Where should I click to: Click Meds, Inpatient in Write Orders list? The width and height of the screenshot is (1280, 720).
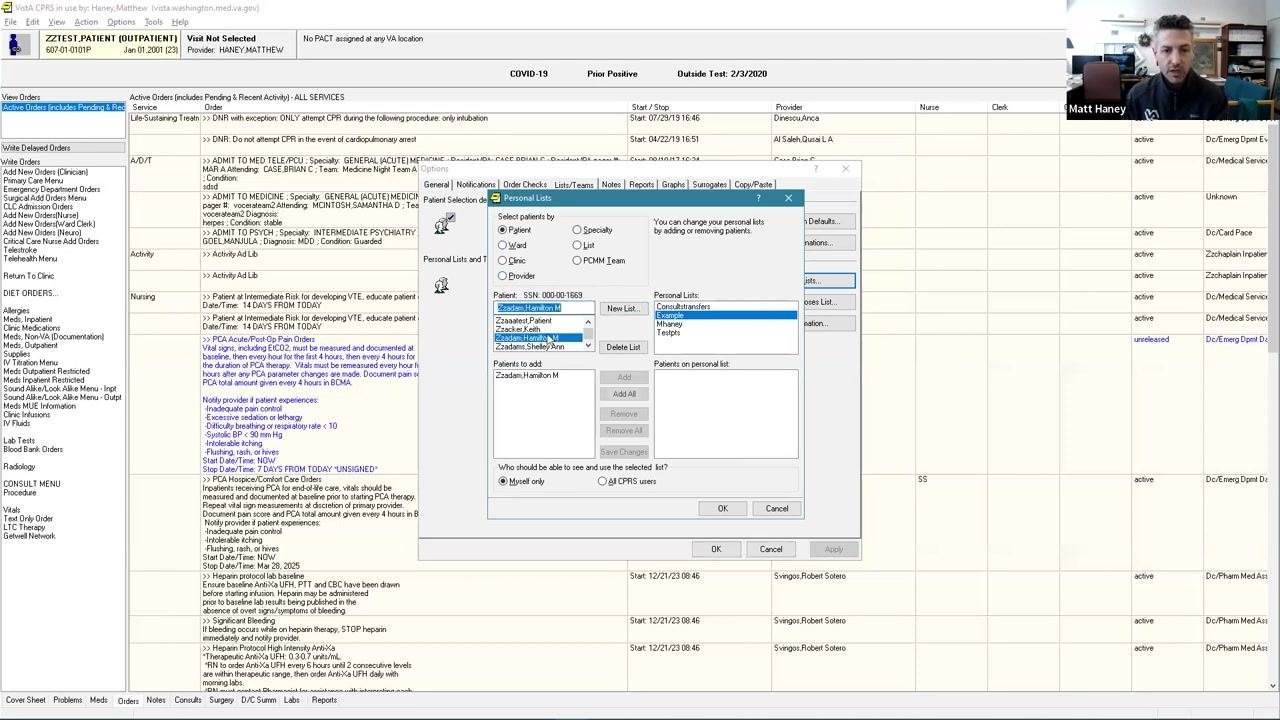pos(28,319)
